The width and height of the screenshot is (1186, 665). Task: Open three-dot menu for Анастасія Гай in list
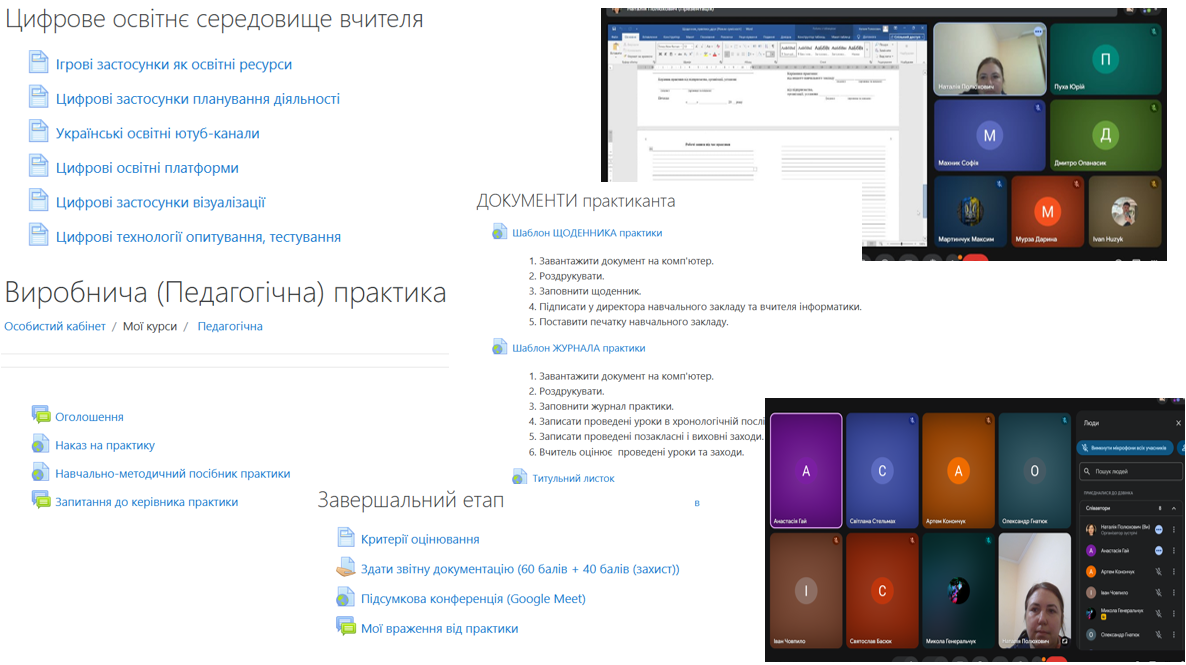coord(1174,550)
